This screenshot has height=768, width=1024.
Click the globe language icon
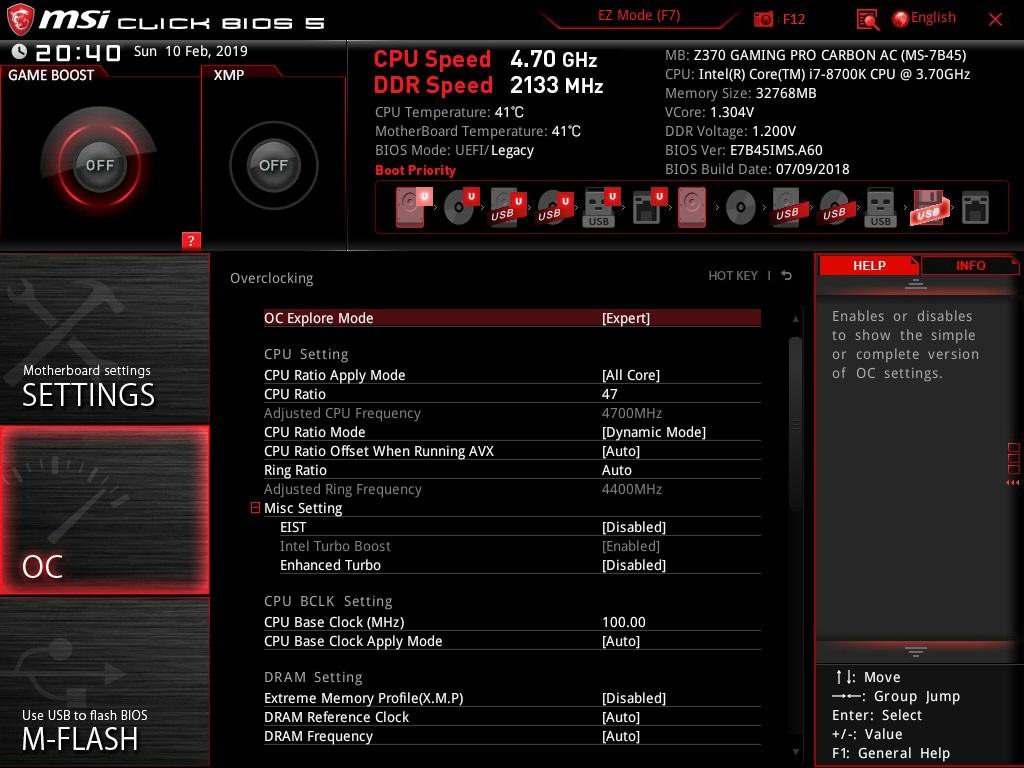900,19
